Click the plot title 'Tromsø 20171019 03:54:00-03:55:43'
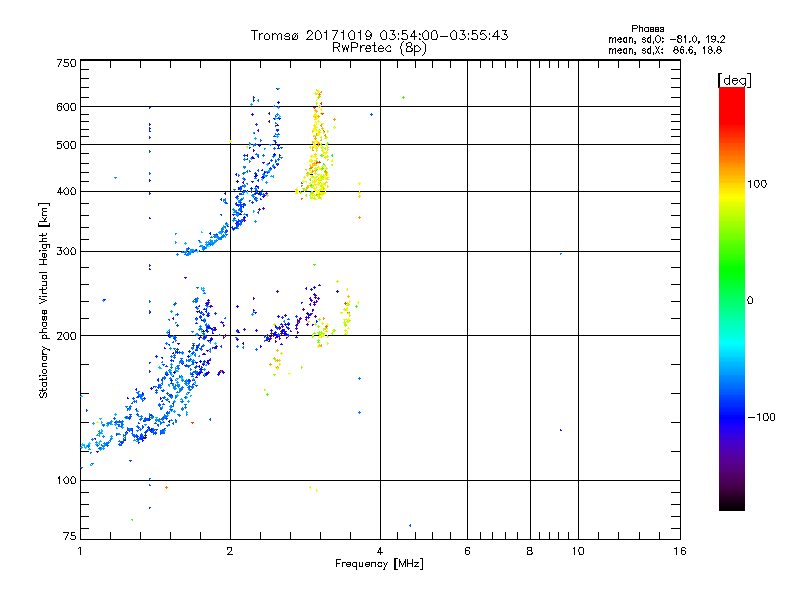The image size is (800, 600). 379,35
